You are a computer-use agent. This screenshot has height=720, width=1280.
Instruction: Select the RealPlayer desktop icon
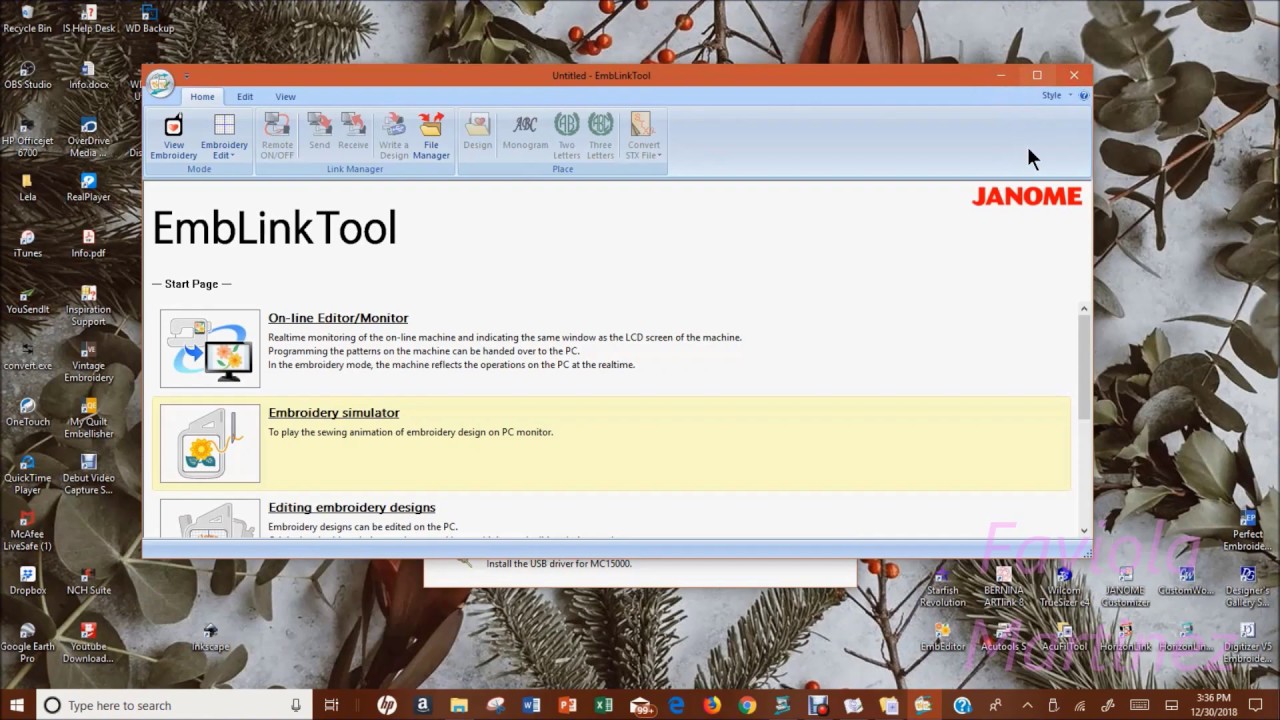pos(88,187)
